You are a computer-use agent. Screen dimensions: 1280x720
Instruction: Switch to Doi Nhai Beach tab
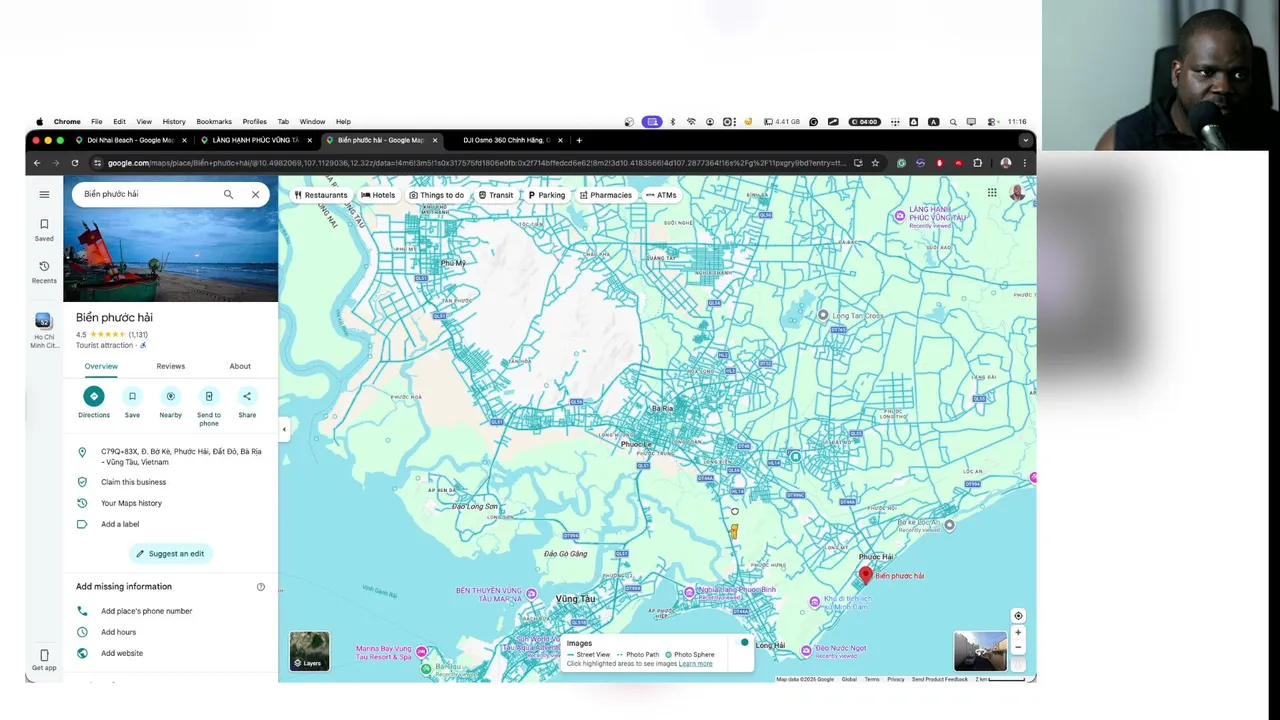coord(130,140)
